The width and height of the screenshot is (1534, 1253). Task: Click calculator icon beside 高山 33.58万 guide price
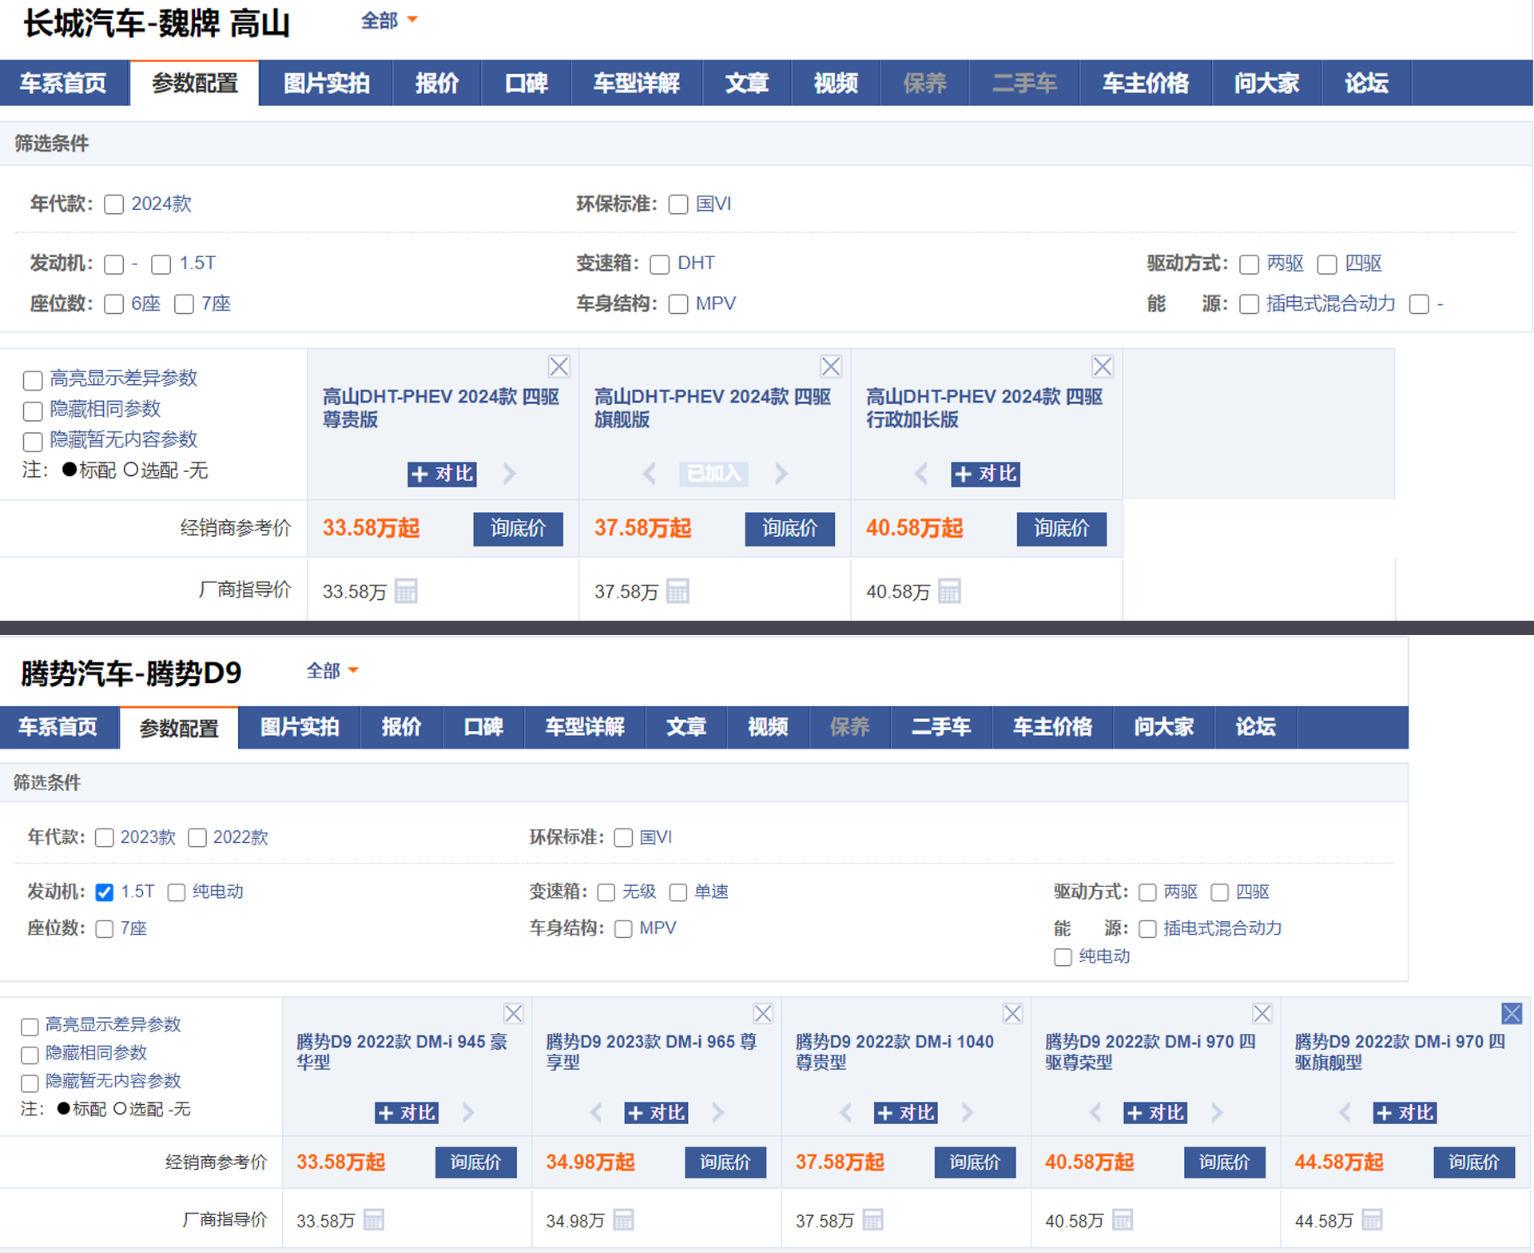click(x=406, y=591)
